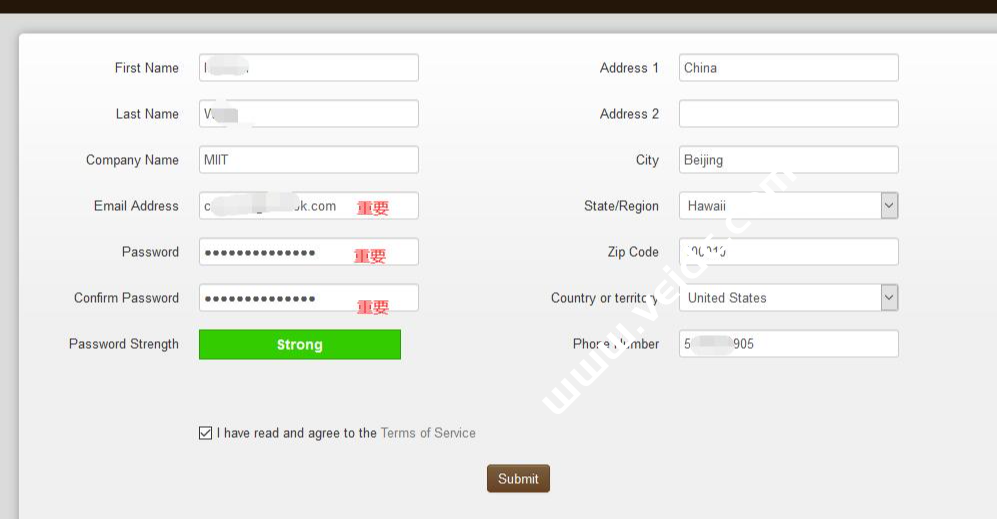This screenshot has width=997, height=519.
Task: Click the Address 1 field containing China
Action: point(788,68)
